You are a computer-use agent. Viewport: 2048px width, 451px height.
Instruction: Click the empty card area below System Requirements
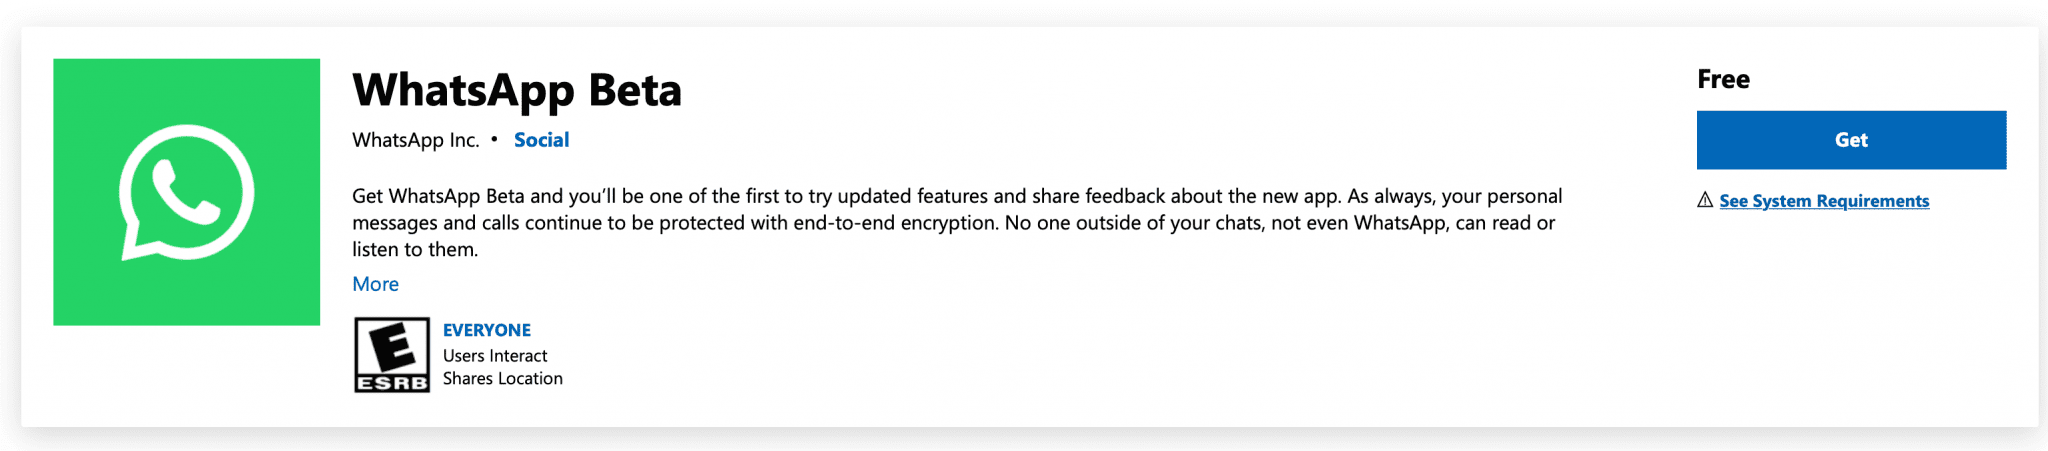click(1851, 320)
